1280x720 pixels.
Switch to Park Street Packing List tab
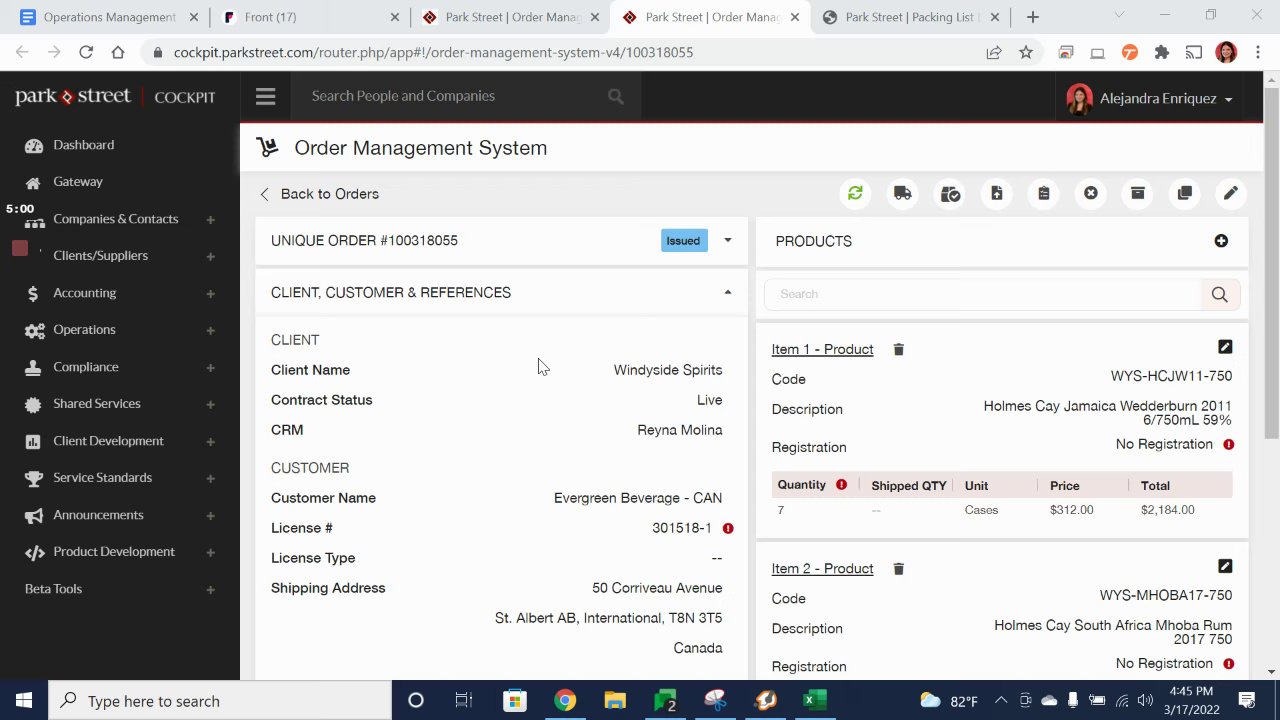[x=910, y=17]
